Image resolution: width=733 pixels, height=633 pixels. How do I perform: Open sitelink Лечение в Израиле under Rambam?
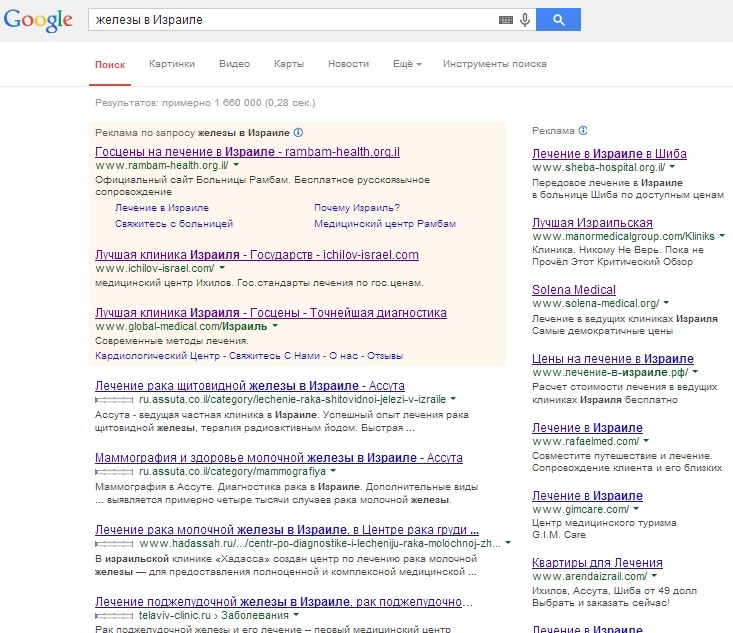pos(162,208)
